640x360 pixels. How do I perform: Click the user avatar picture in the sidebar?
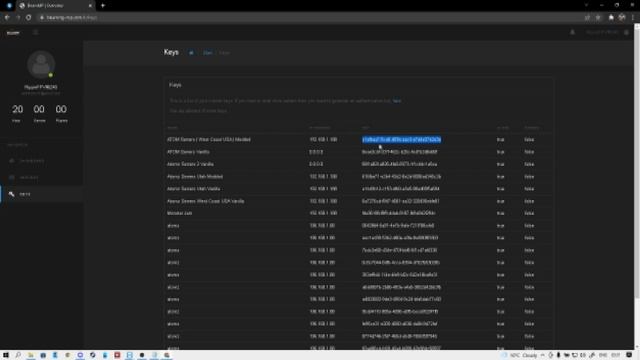coord(41,64)
